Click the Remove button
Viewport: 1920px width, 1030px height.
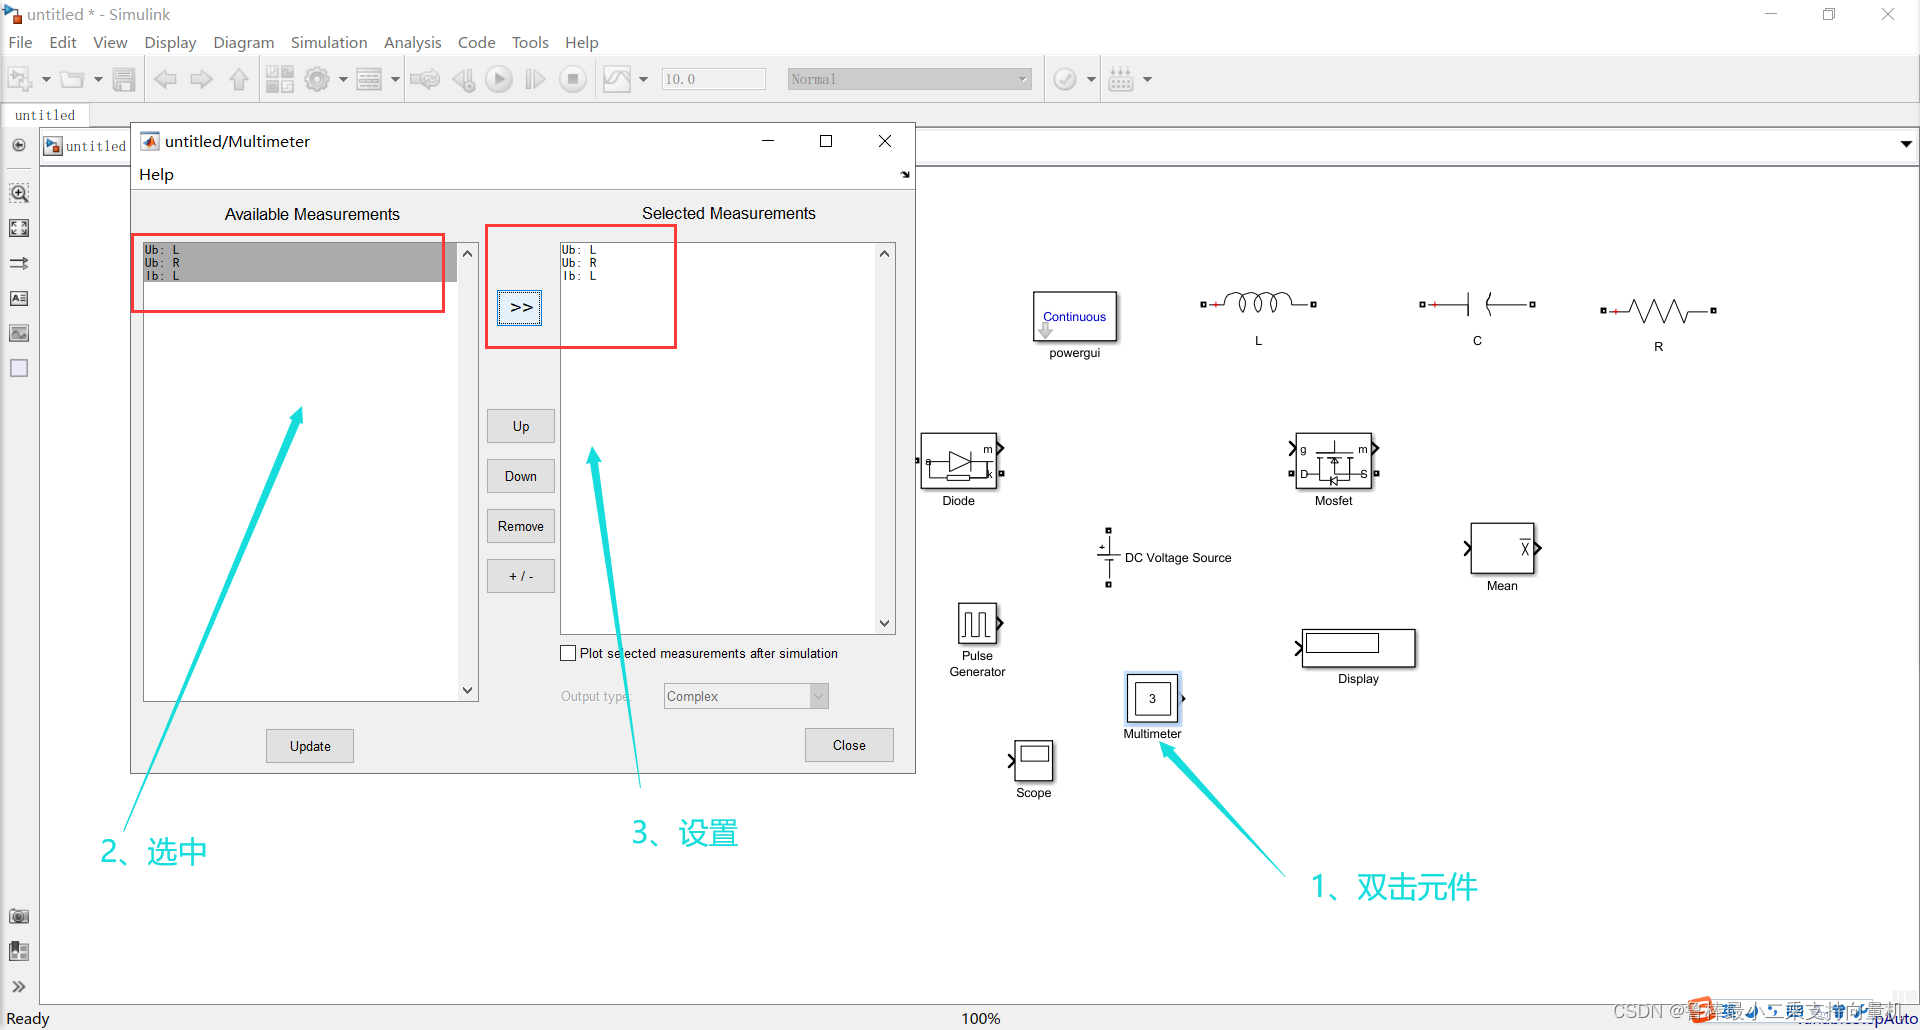(521, 526)
